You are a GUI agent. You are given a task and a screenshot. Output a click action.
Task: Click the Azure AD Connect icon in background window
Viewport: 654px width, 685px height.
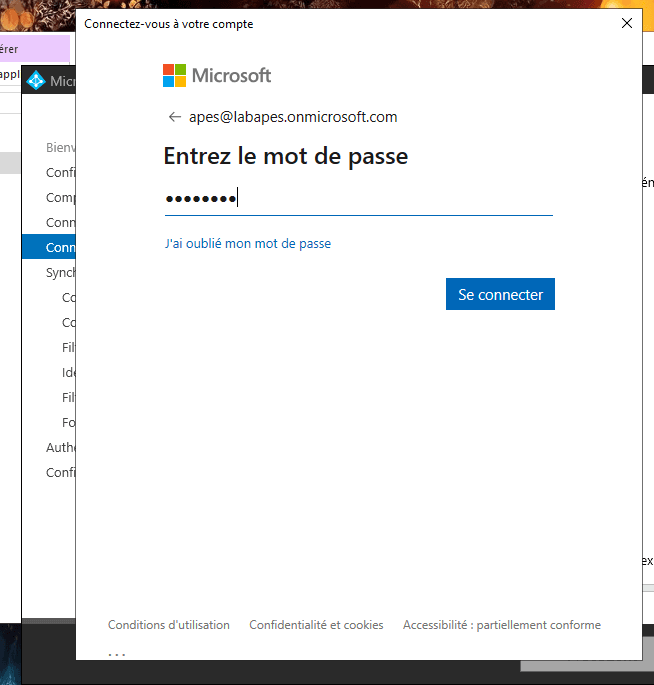[36, 81]
